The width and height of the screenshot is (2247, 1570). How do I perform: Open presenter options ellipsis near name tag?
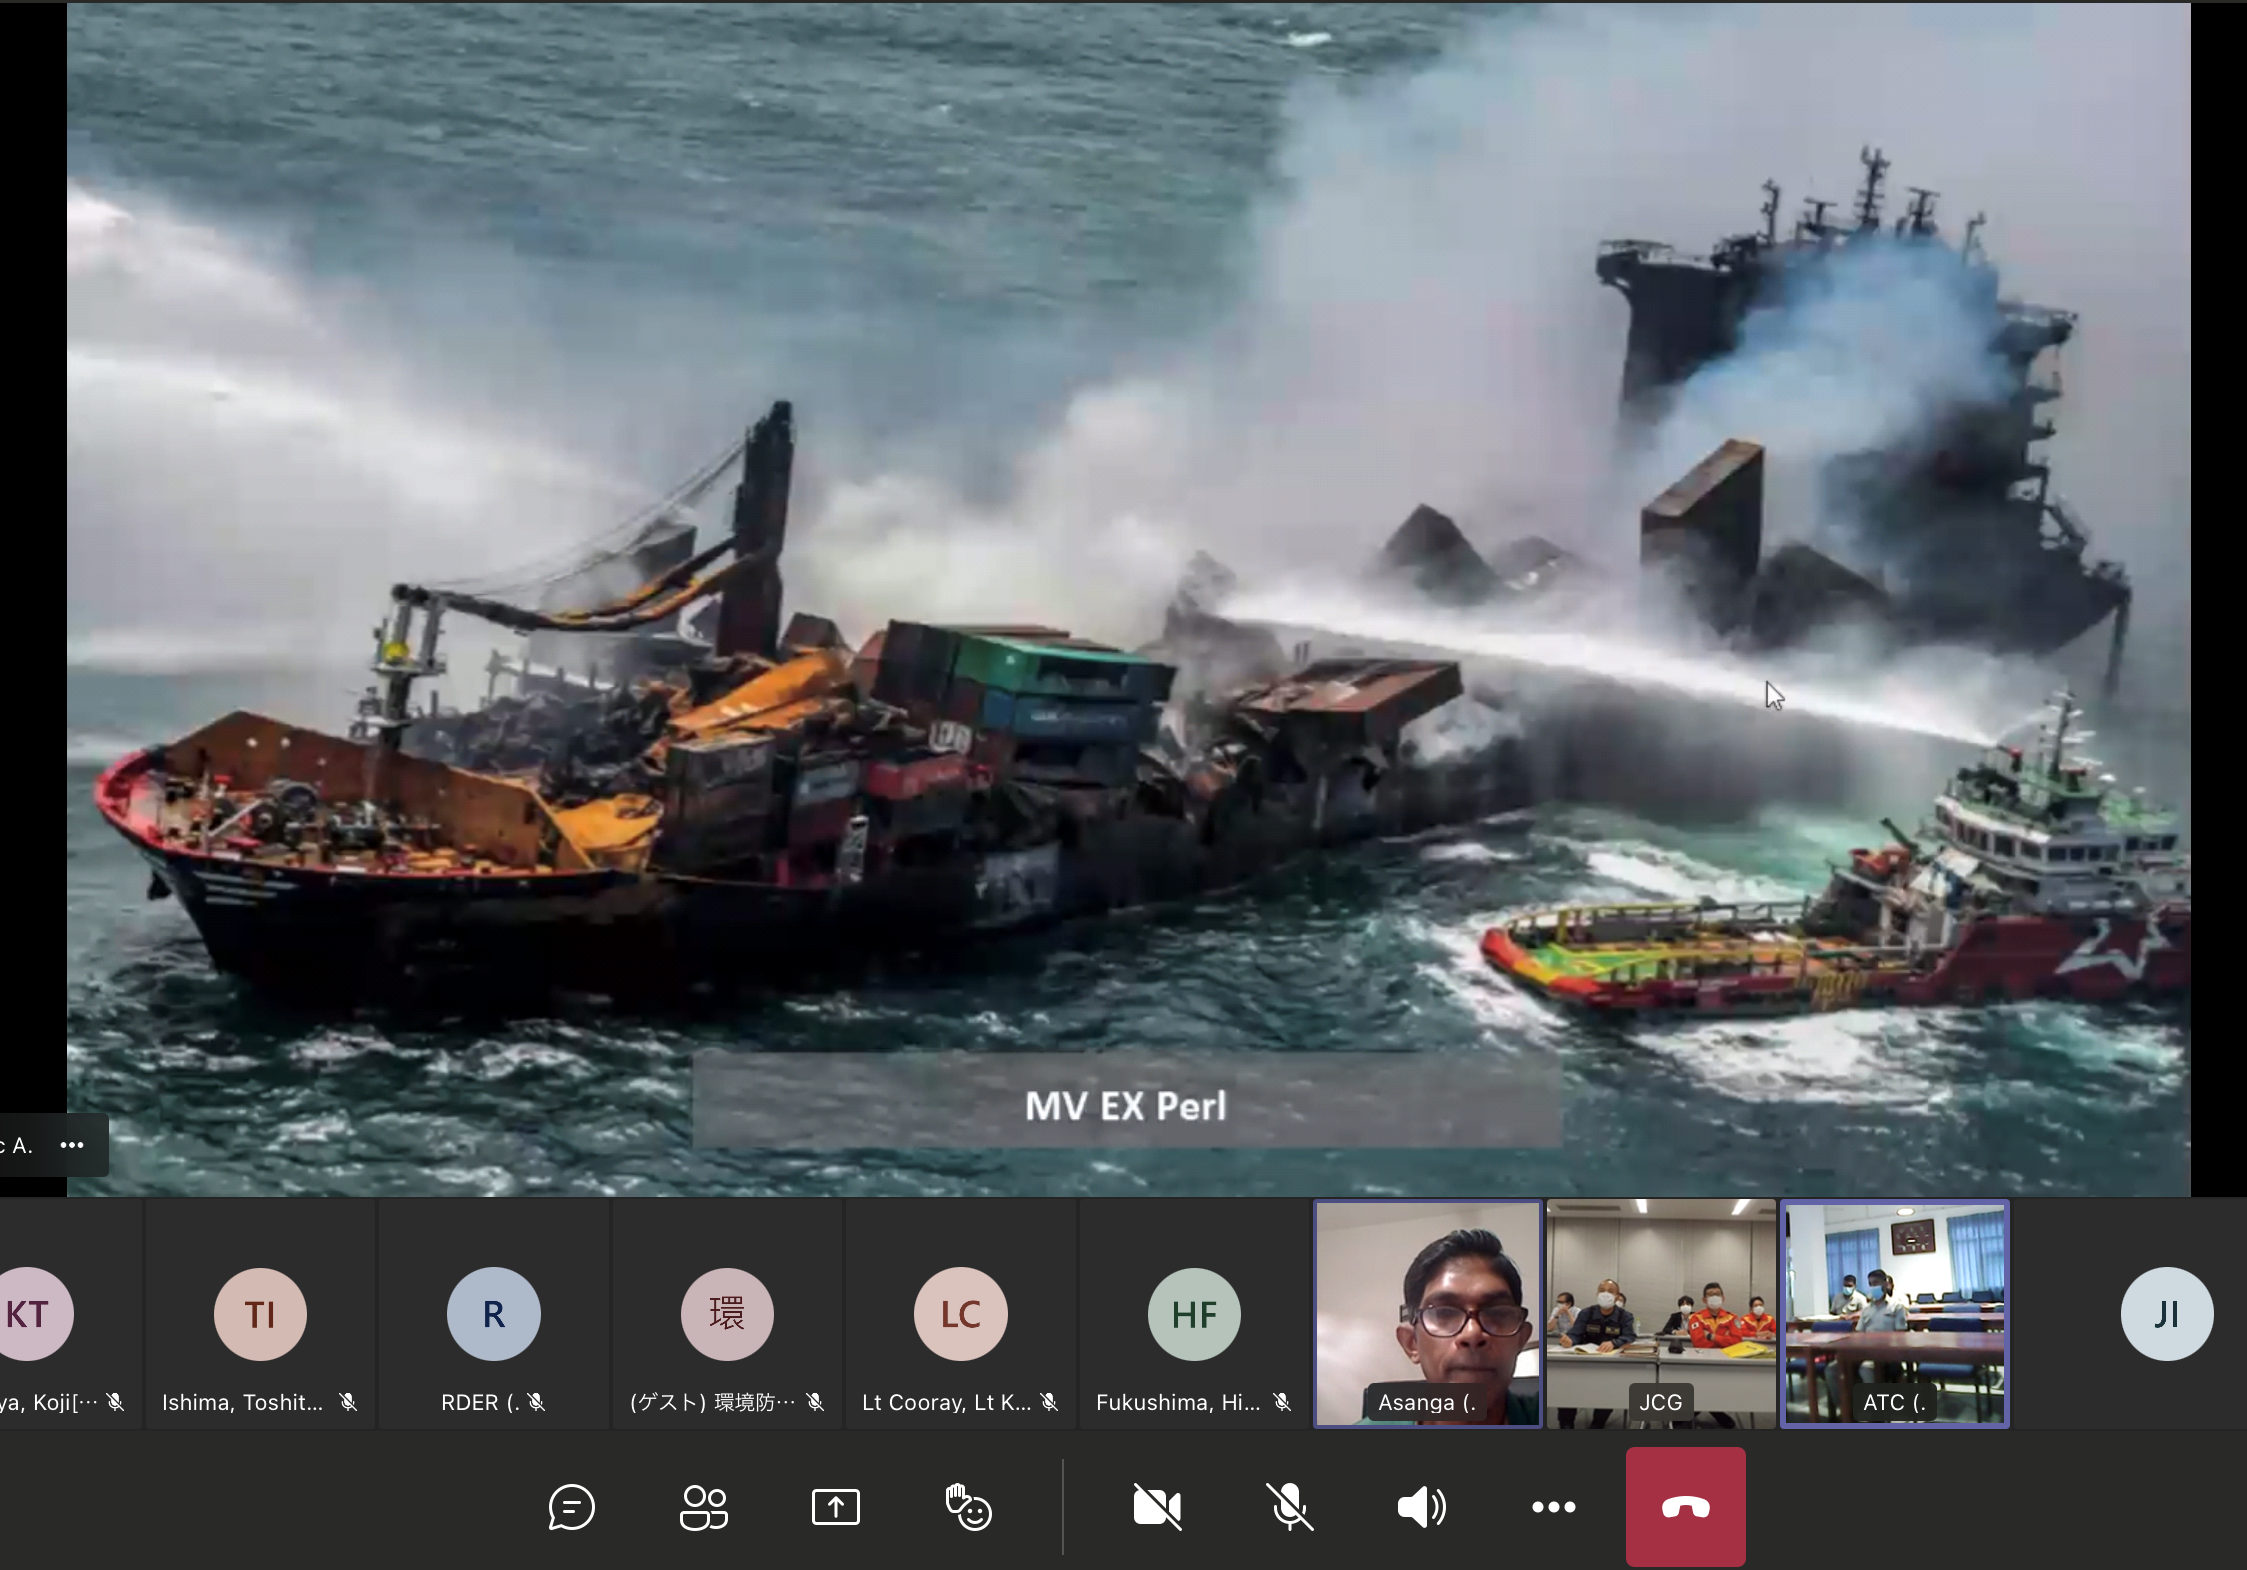coord(72,1145)
